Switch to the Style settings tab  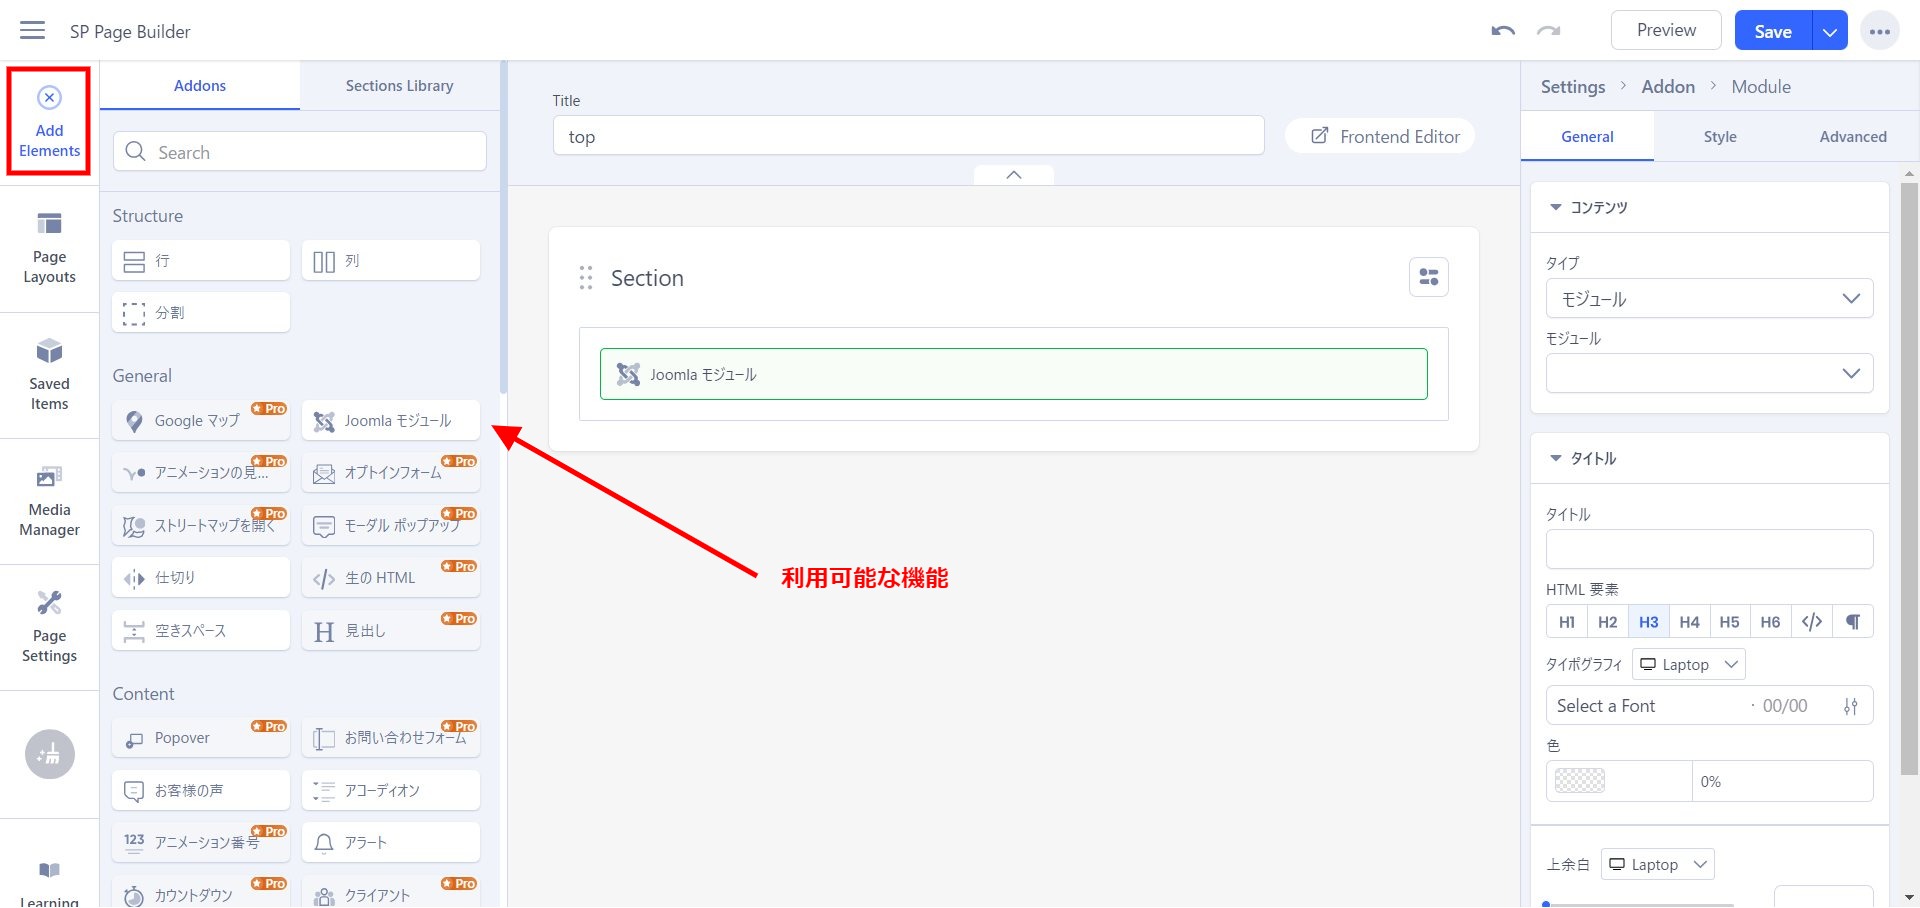1719,137
